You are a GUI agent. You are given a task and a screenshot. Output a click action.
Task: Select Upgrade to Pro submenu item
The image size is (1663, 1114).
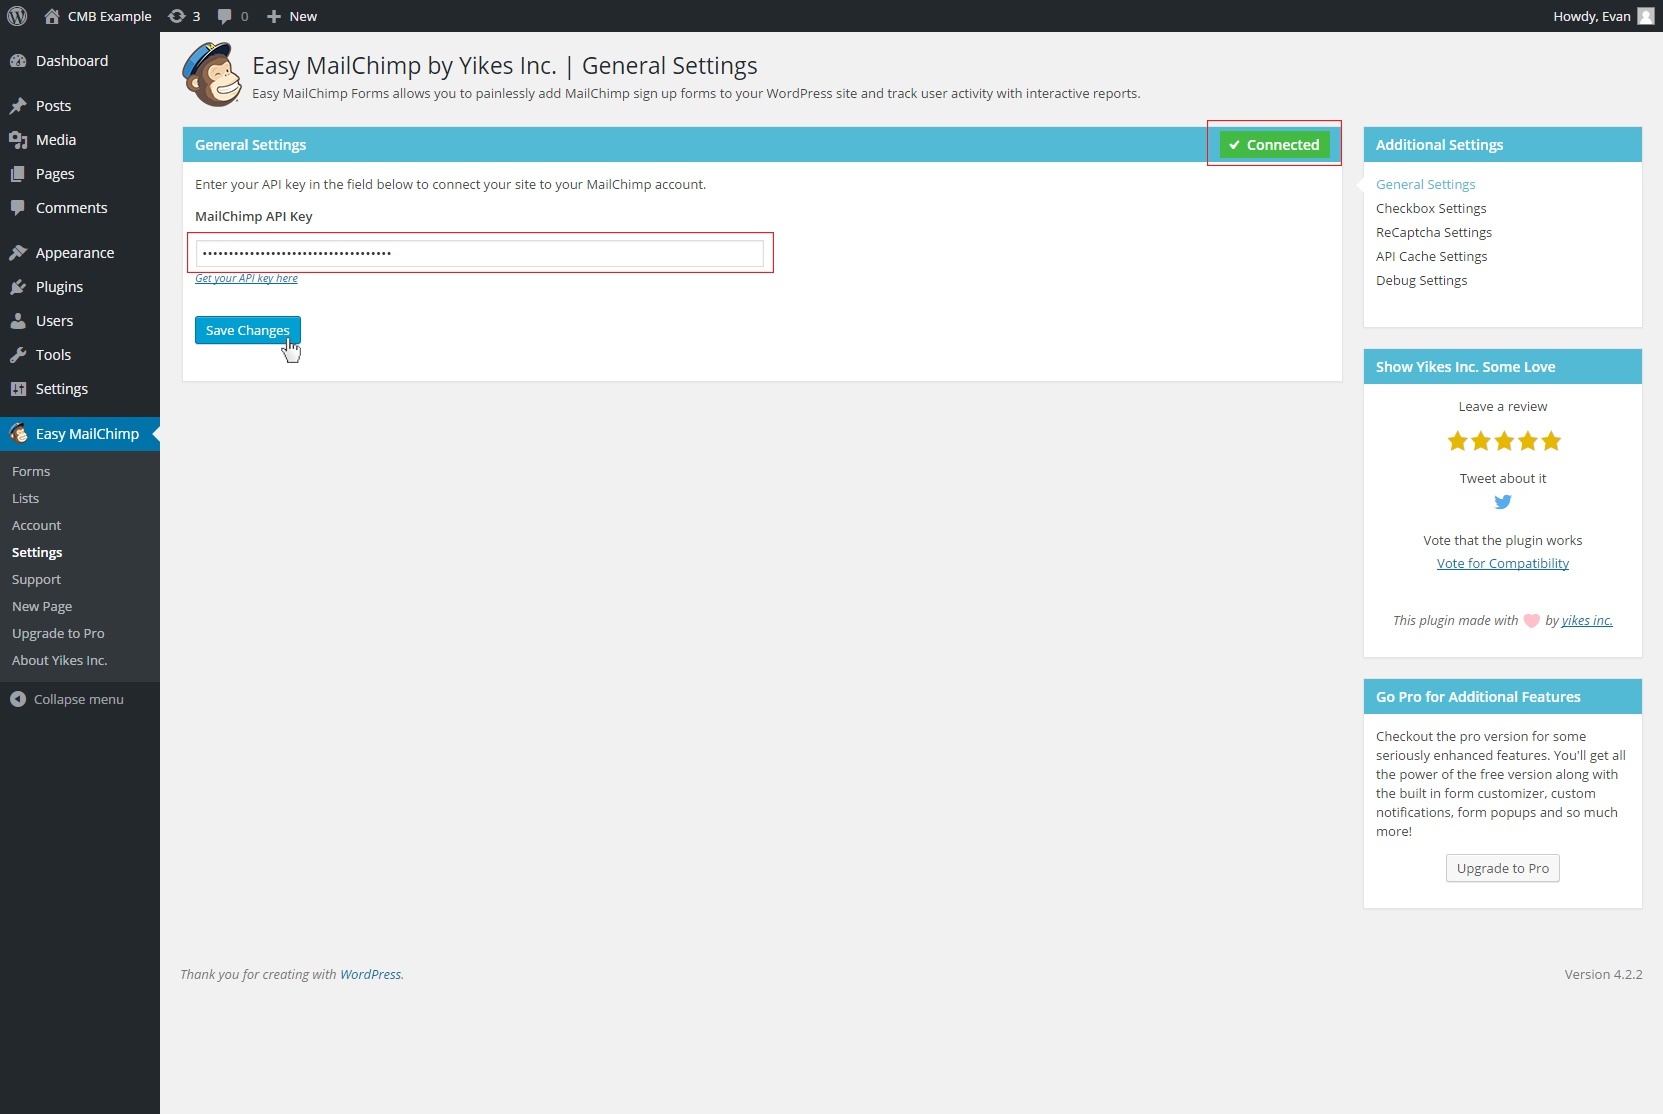click(x=58, y=633)
